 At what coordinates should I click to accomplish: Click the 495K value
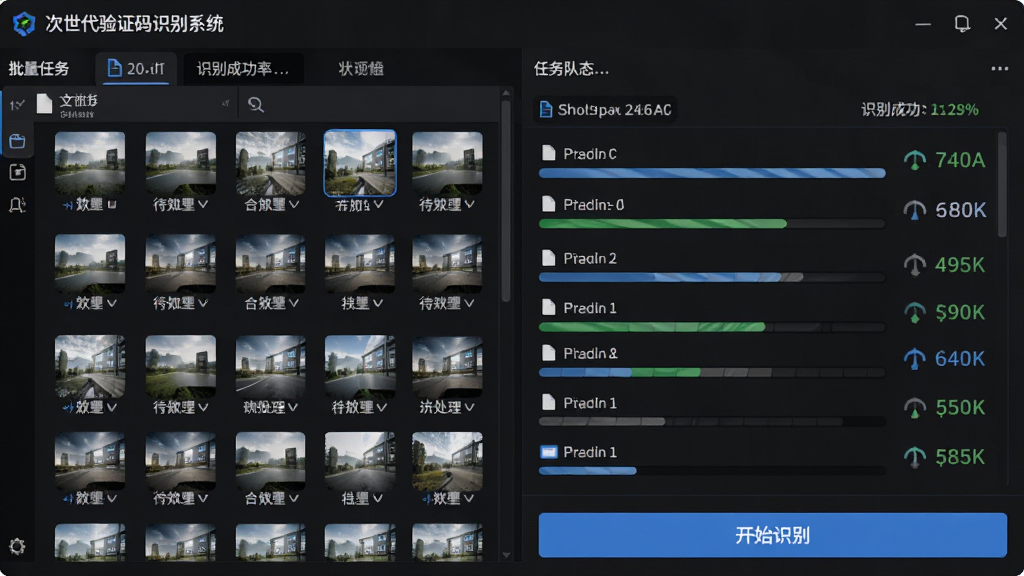[x=960, y=264]
